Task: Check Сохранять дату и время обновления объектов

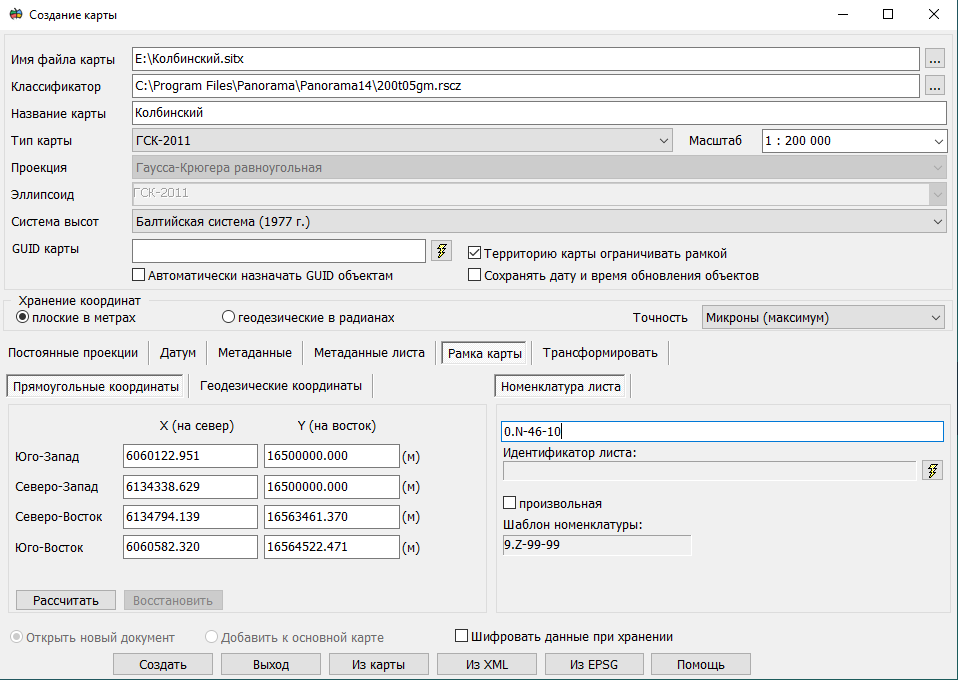Action: (x=475, y=275)
